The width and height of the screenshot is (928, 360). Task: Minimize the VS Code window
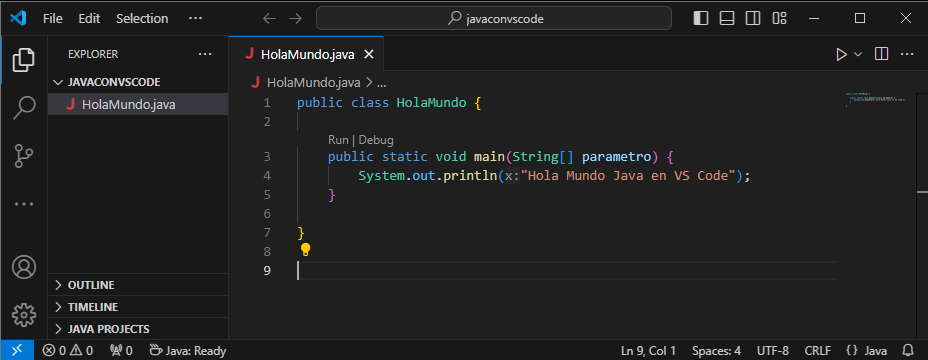(x=815, y=18)
